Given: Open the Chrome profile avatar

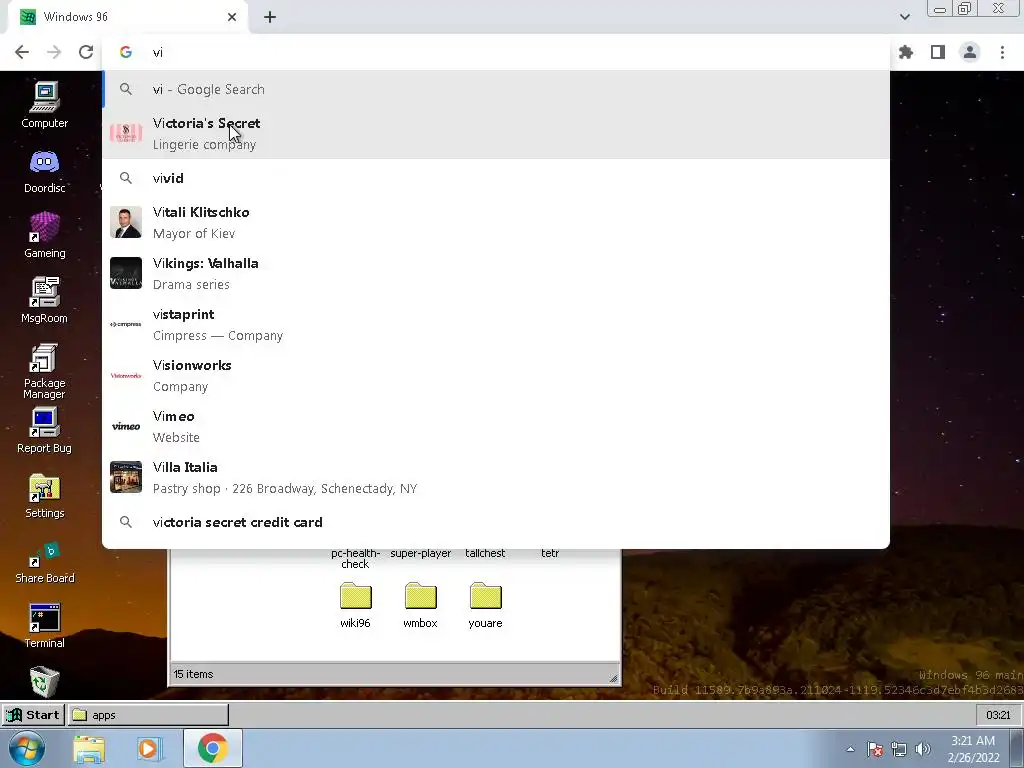Looking at the screenshot, I should click(x=970, y=52).
